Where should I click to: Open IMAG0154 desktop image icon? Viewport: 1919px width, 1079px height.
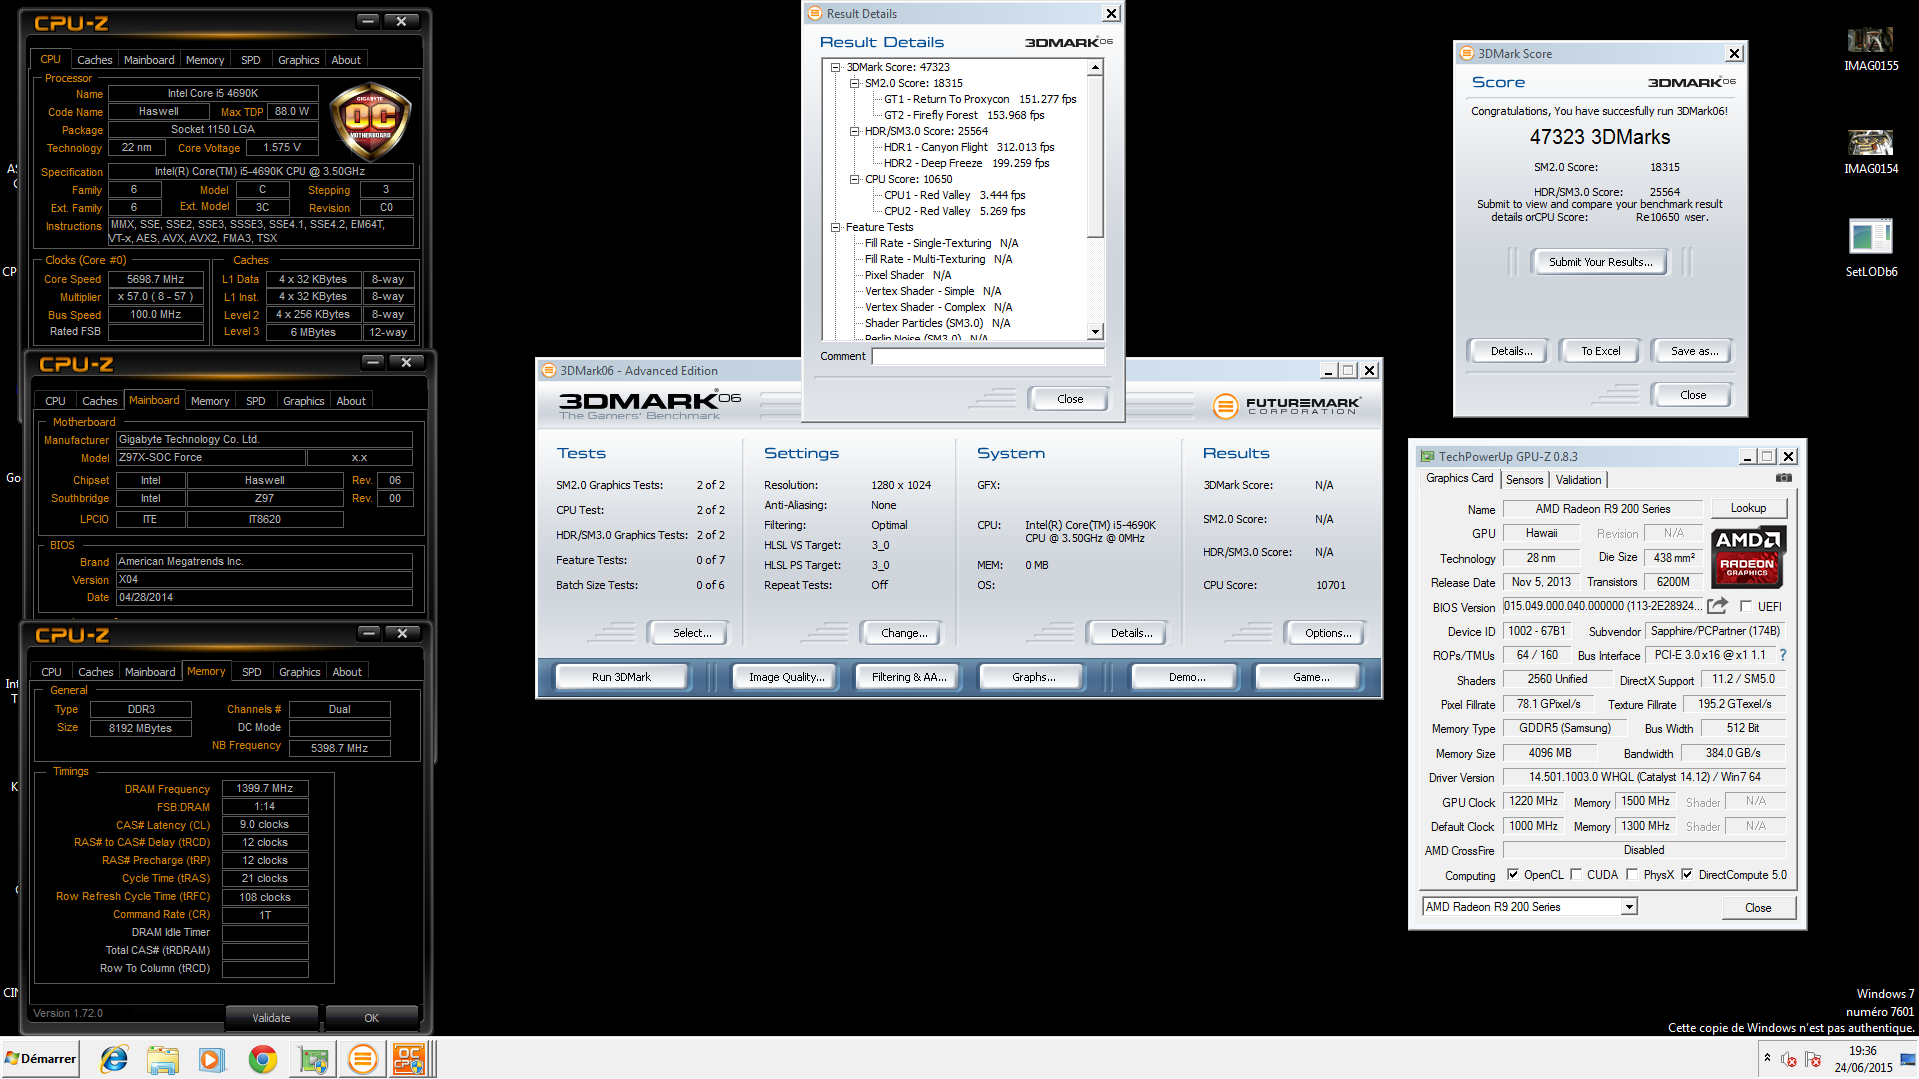point(1870,152)
